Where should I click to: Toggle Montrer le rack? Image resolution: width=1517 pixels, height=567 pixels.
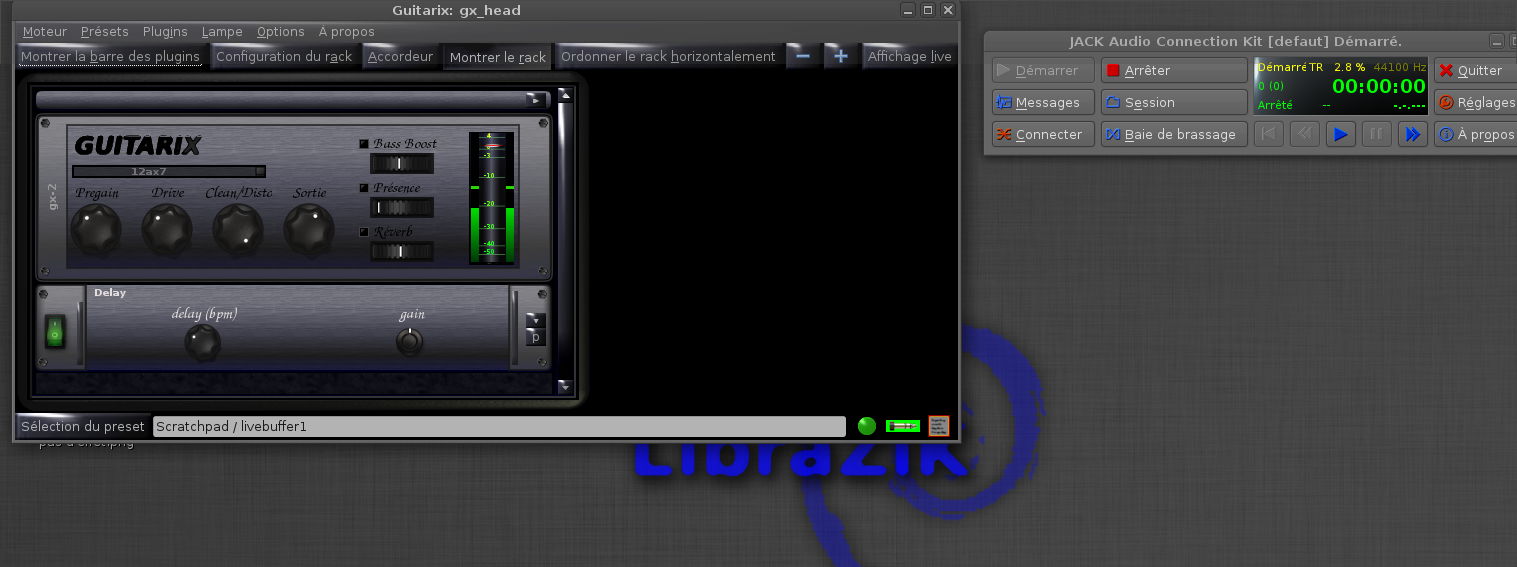click(x=498, y=57)
